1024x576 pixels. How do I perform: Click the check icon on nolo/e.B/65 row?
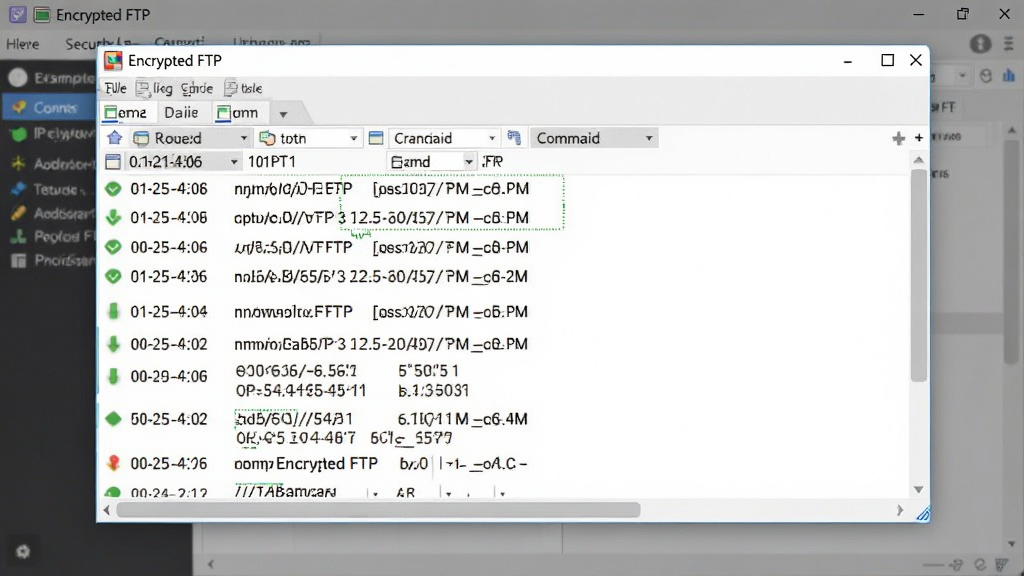pyautogui.click(x=113, y=276)
